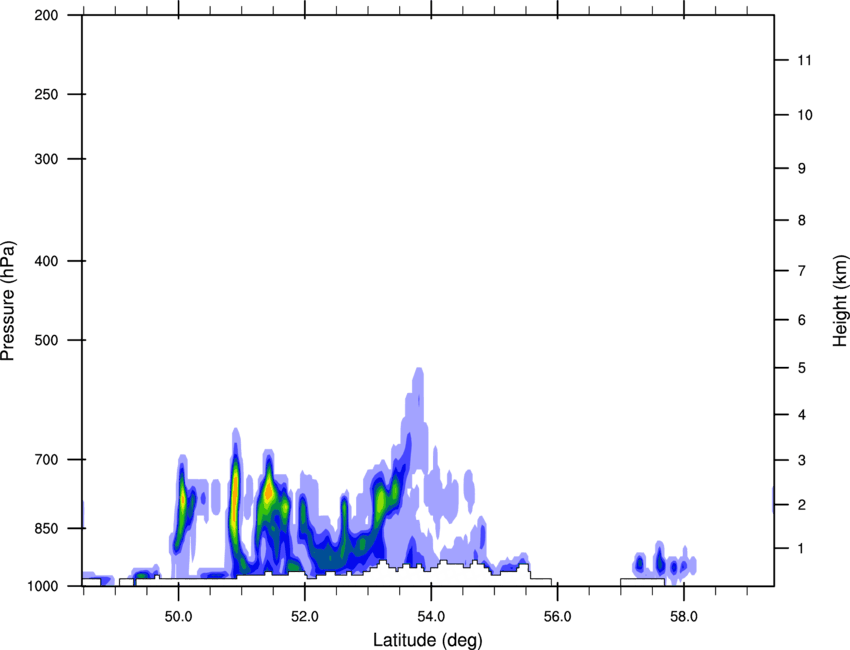Click the 10 km height label
The height and width of the screenshot is (650, 850).
(x=804, y=115)
